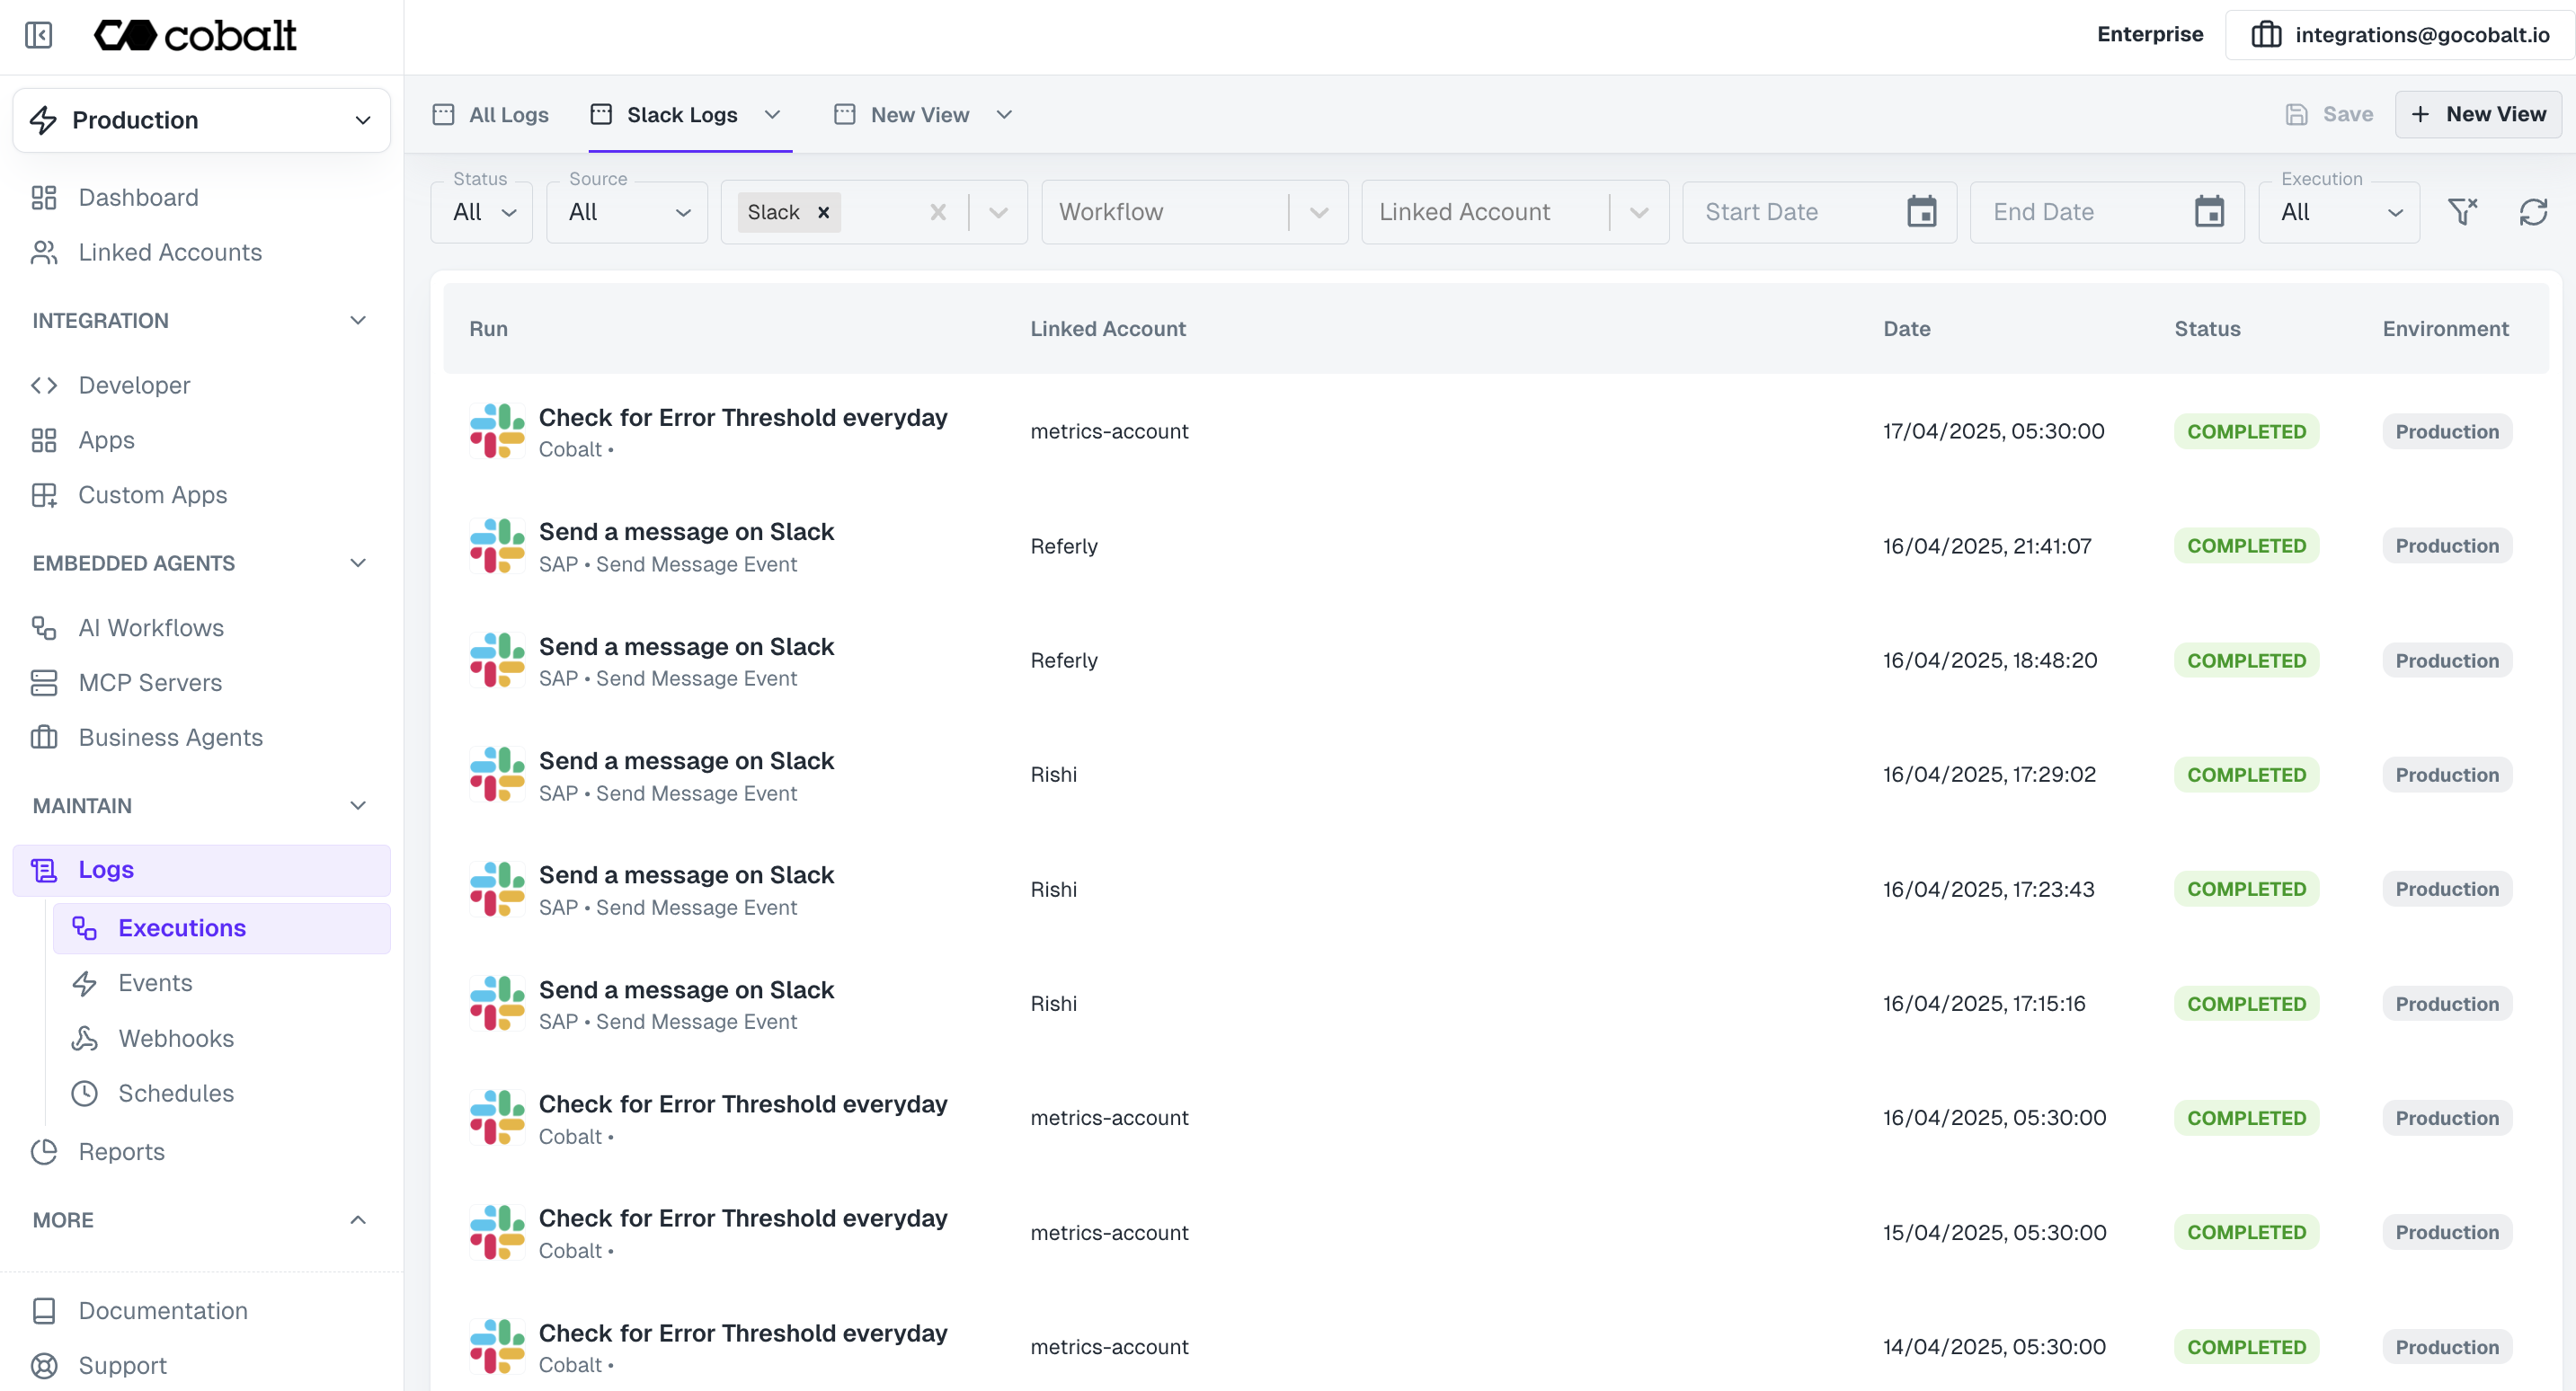Image resolution: width=2576 pixels, height=1391 pixels.
Task: Create a New View
Action: pos(2478,114)
